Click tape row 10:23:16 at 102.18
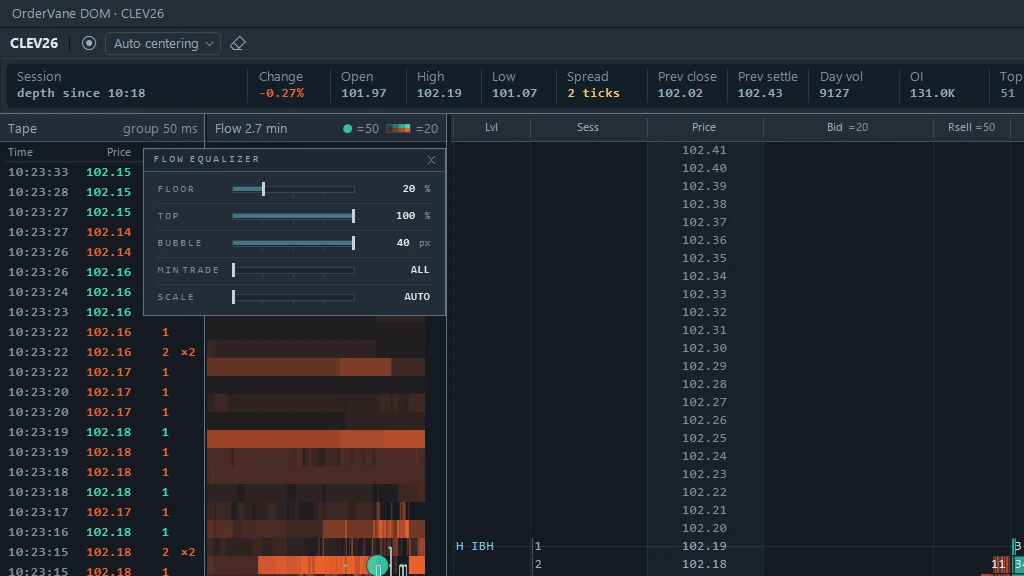 101,532
